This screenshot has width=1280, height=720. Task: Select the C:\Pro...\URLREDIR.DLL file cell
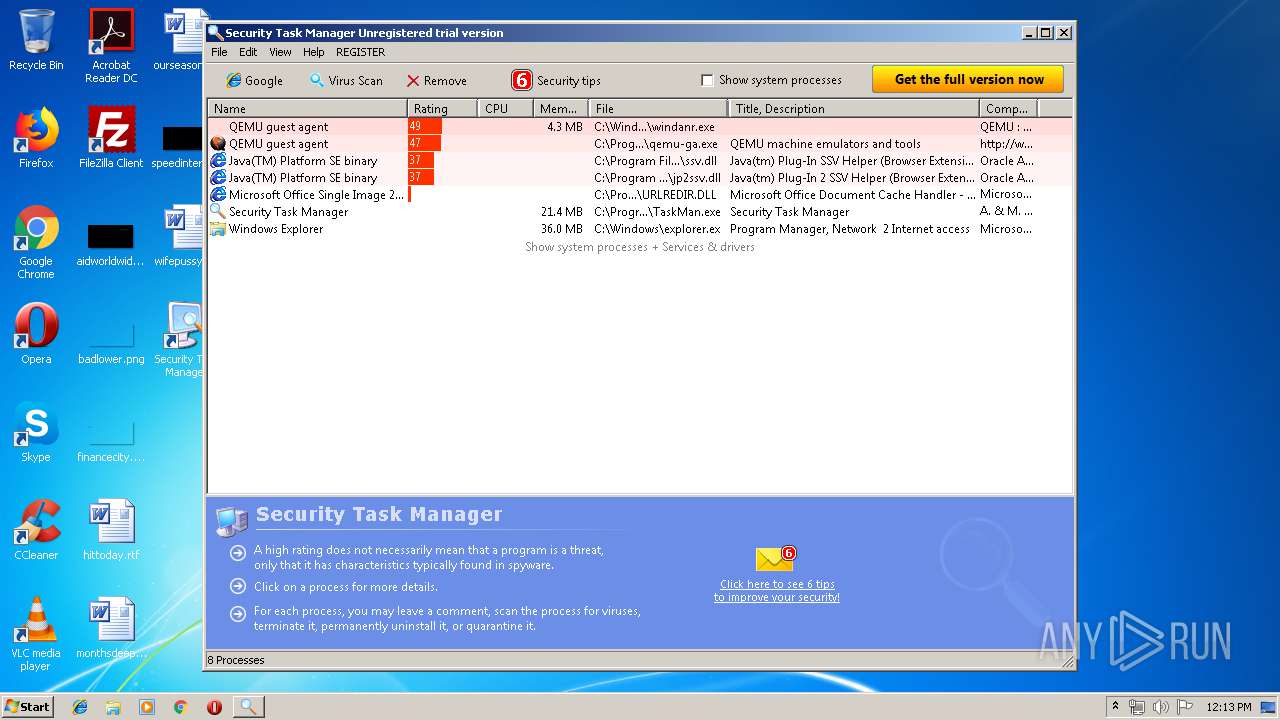pos(655,195)
